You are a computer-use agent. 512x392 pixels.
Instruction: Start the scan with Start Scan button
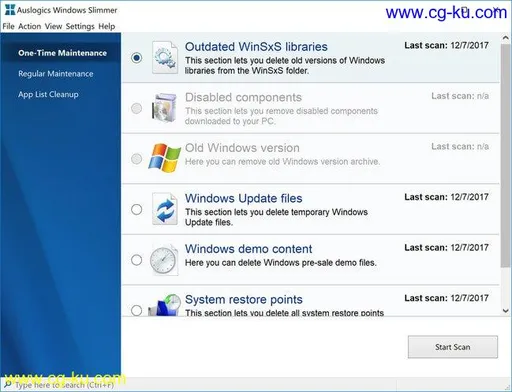click(453, 347)
